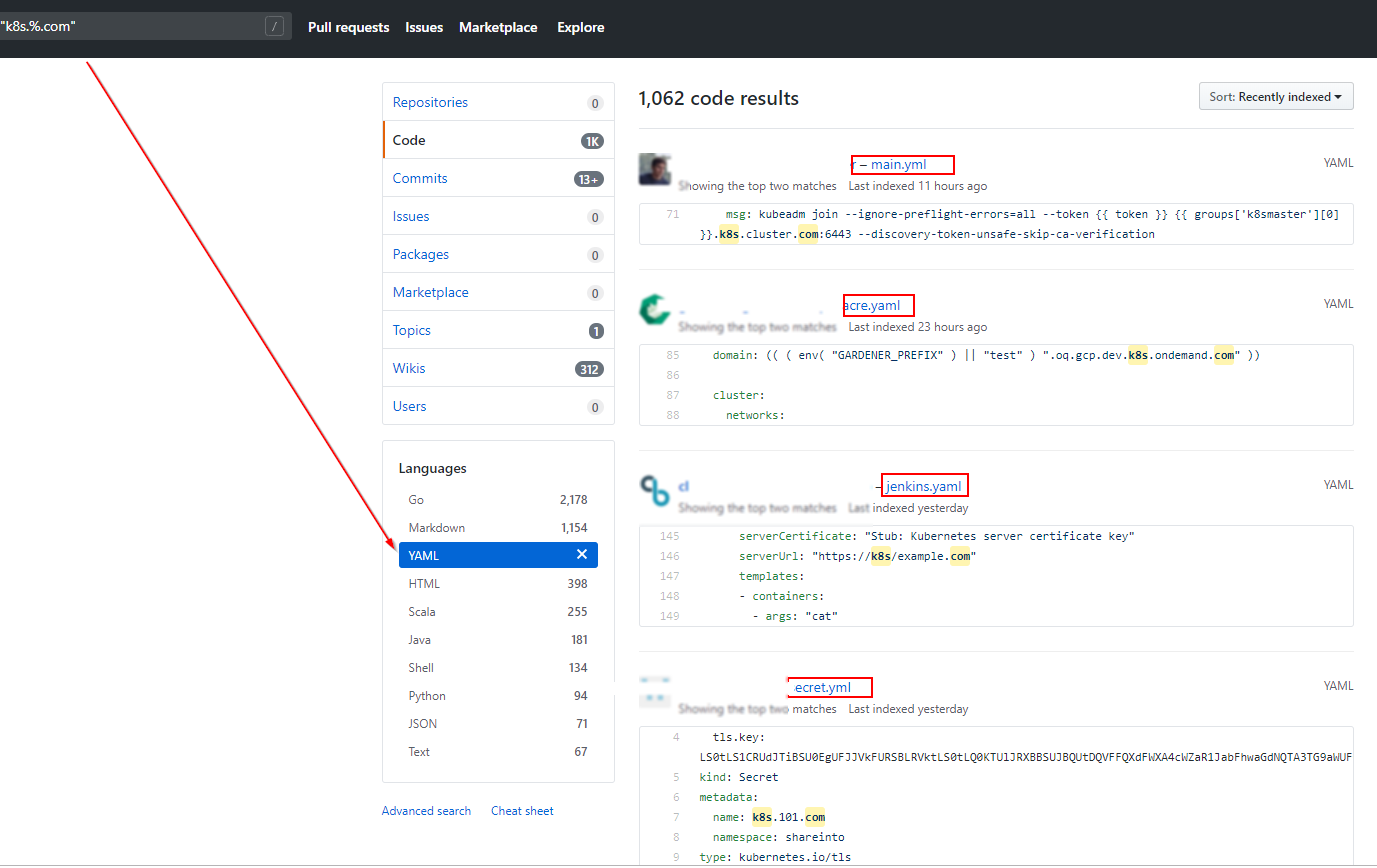This screenshot has height=868, width=1377.
Task: Click Last indexed 23 hours ago text
Action: click(918, 327)
